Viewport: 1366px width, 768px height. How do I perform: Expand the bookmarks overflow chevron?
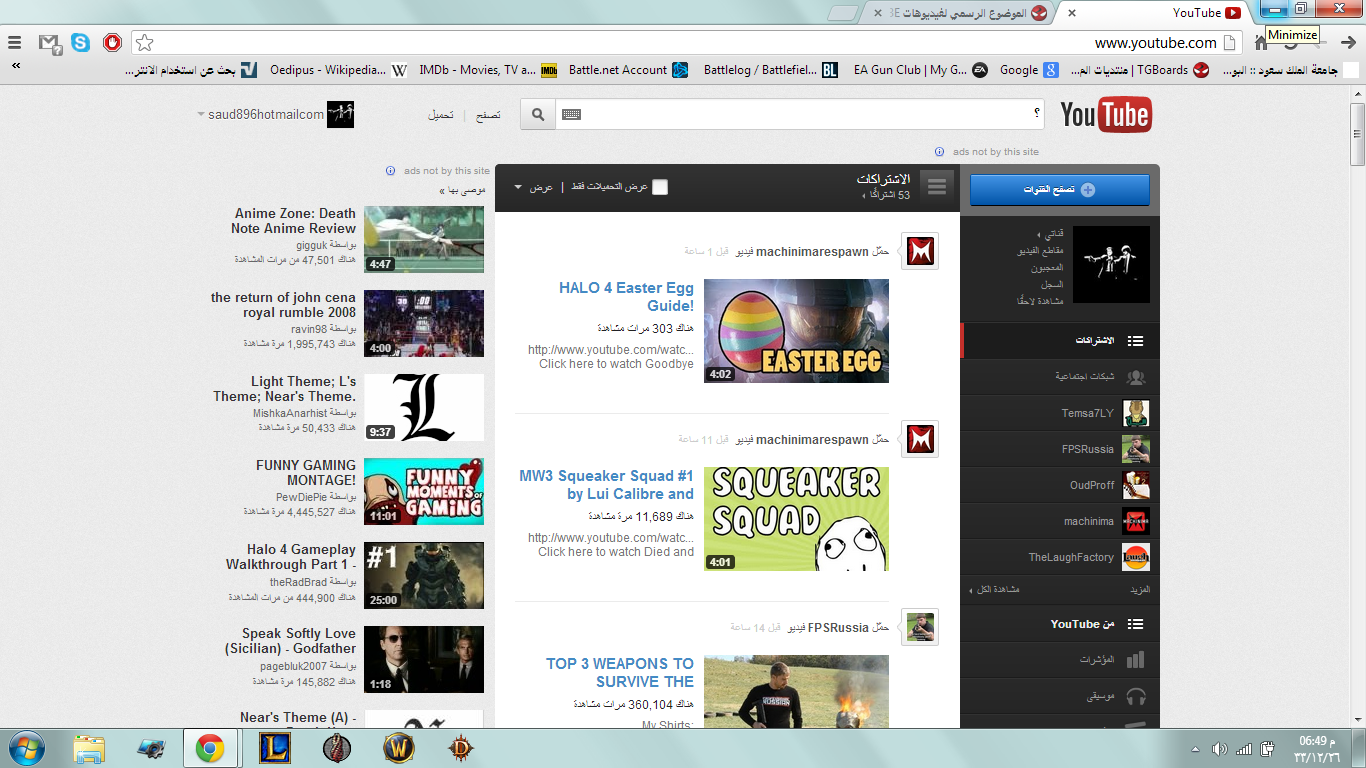16,66
